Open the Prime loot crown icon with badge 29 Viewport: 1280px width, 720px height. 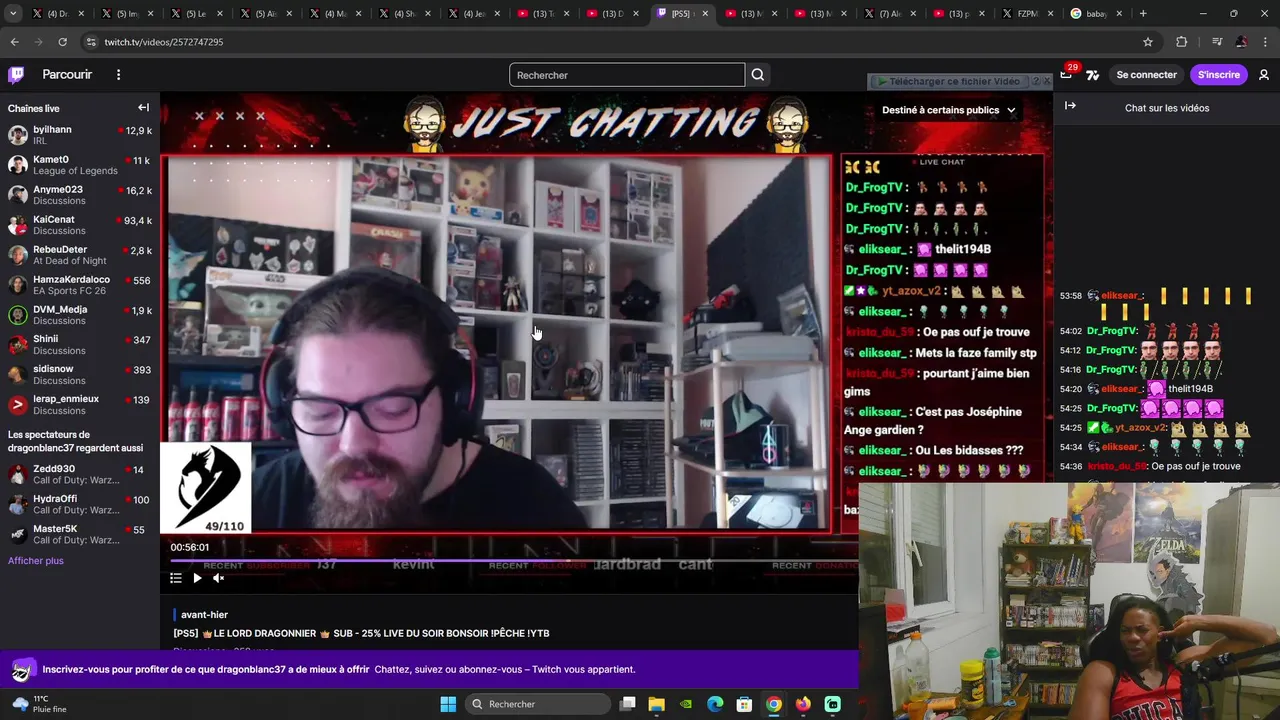pyautogui.click(x=1067, y=74)
